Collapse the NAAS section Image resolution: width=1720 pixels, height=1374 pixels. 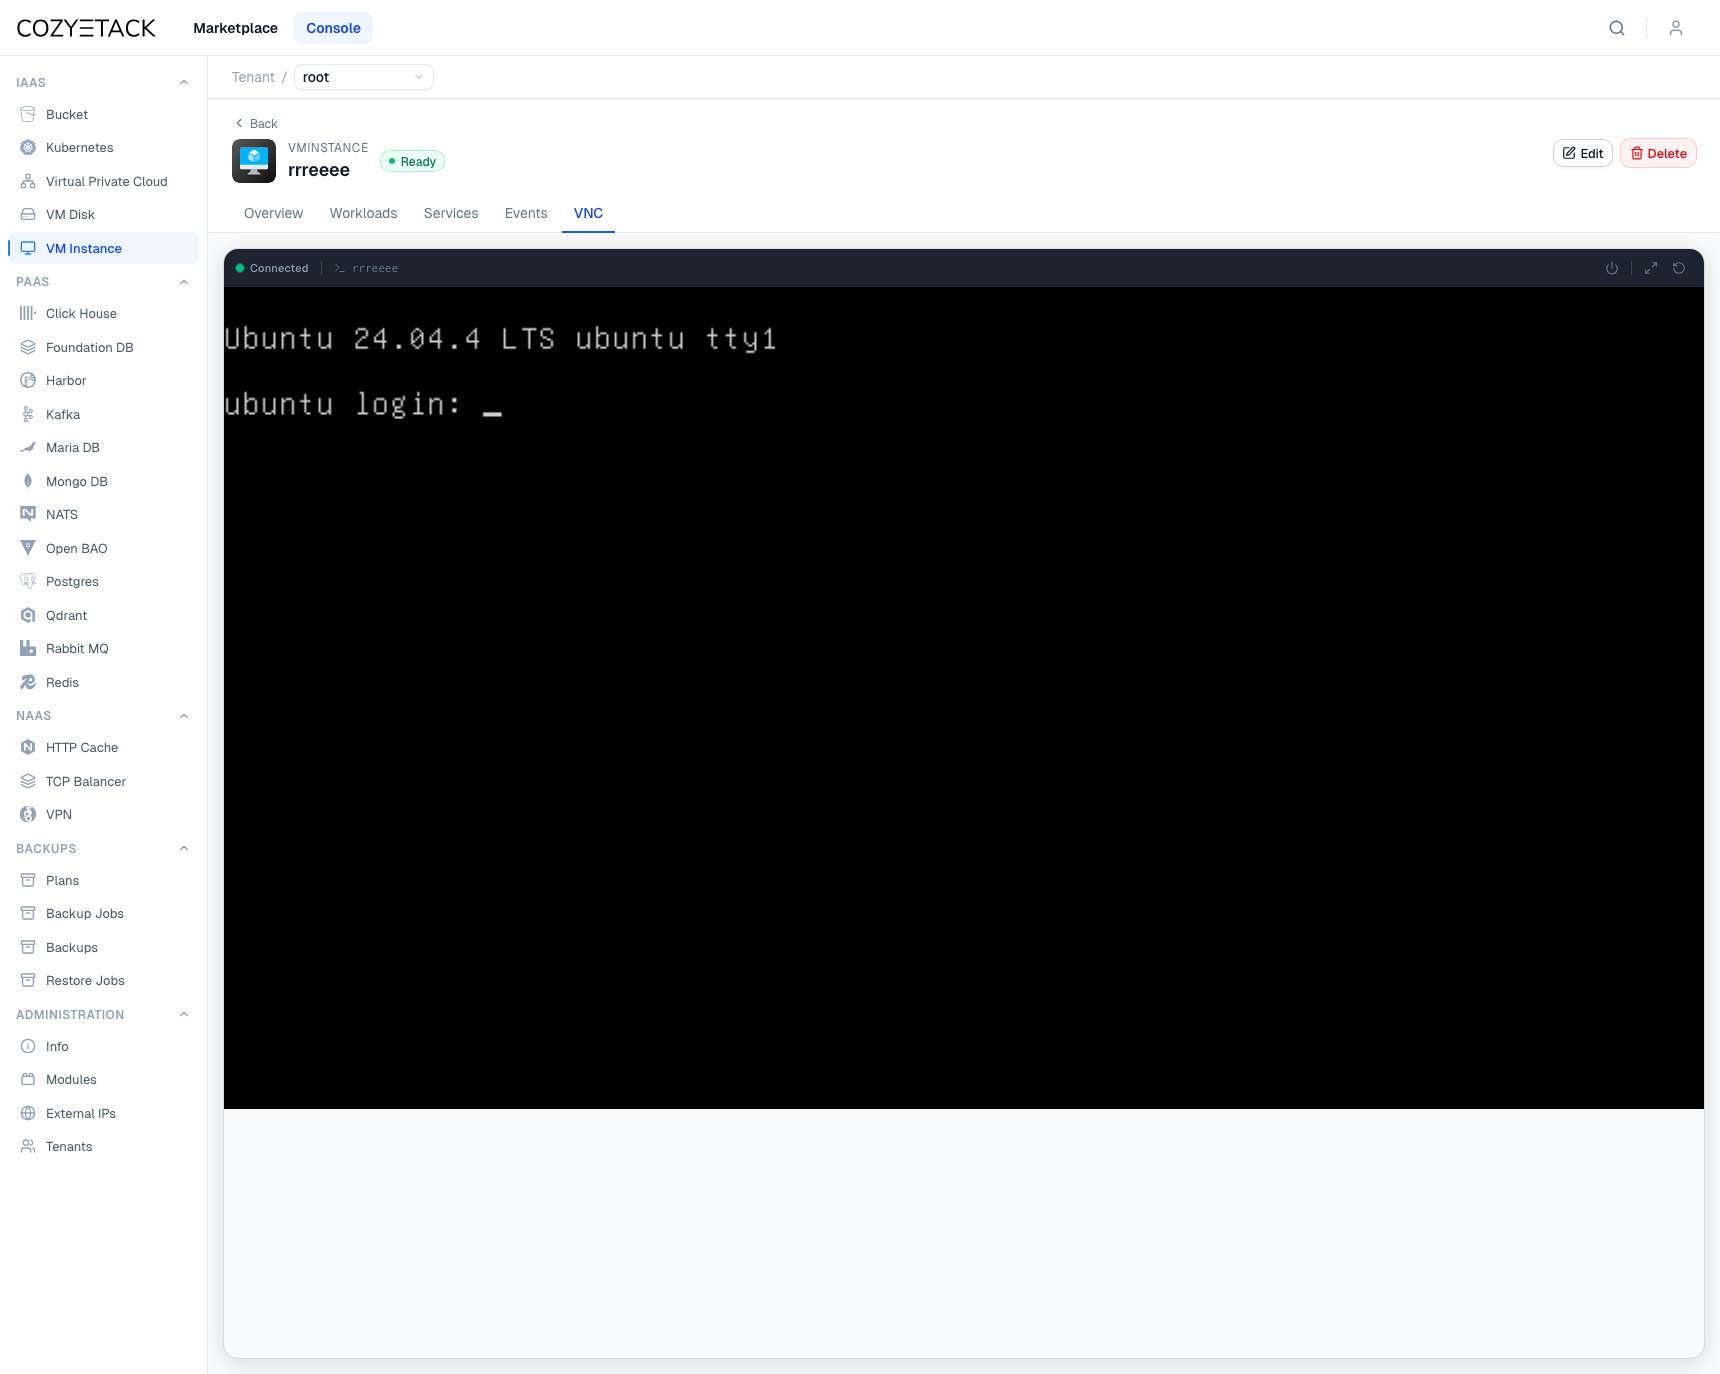tap(184, 716)
